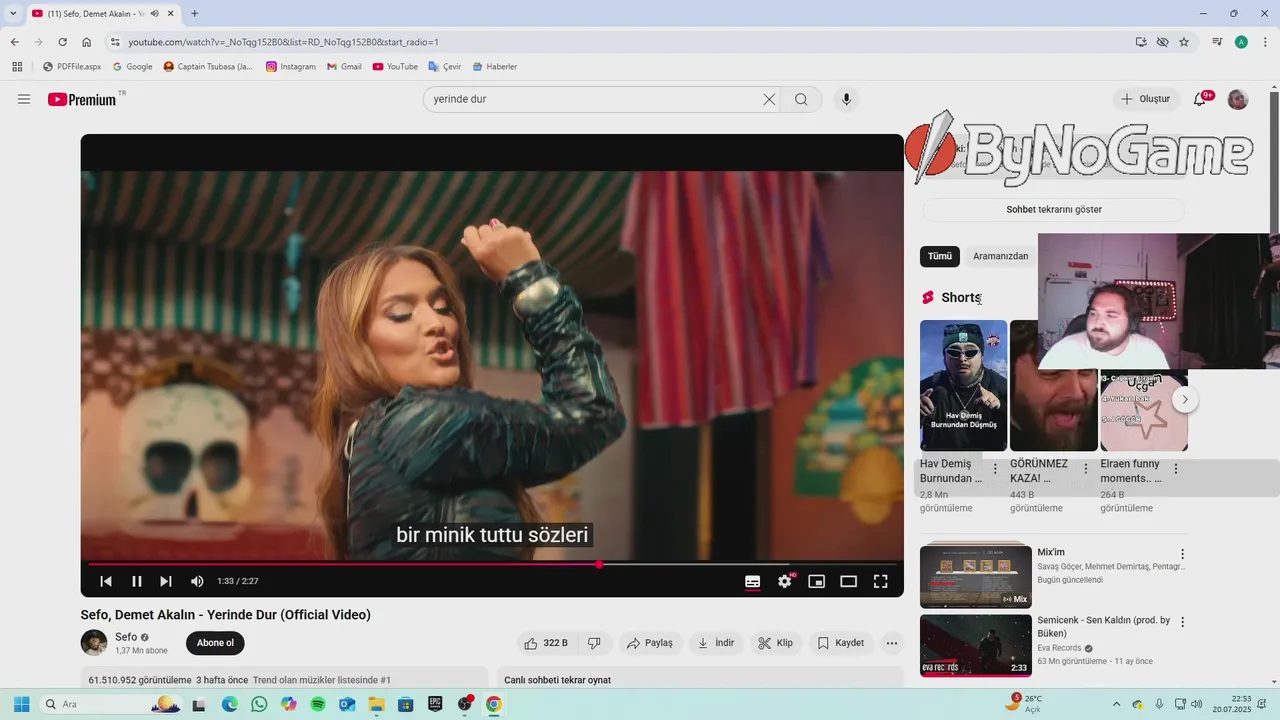Open the Windows Start menu
Image resolution: width=1280 pixels, height=720 pixels.
[21, 704]
